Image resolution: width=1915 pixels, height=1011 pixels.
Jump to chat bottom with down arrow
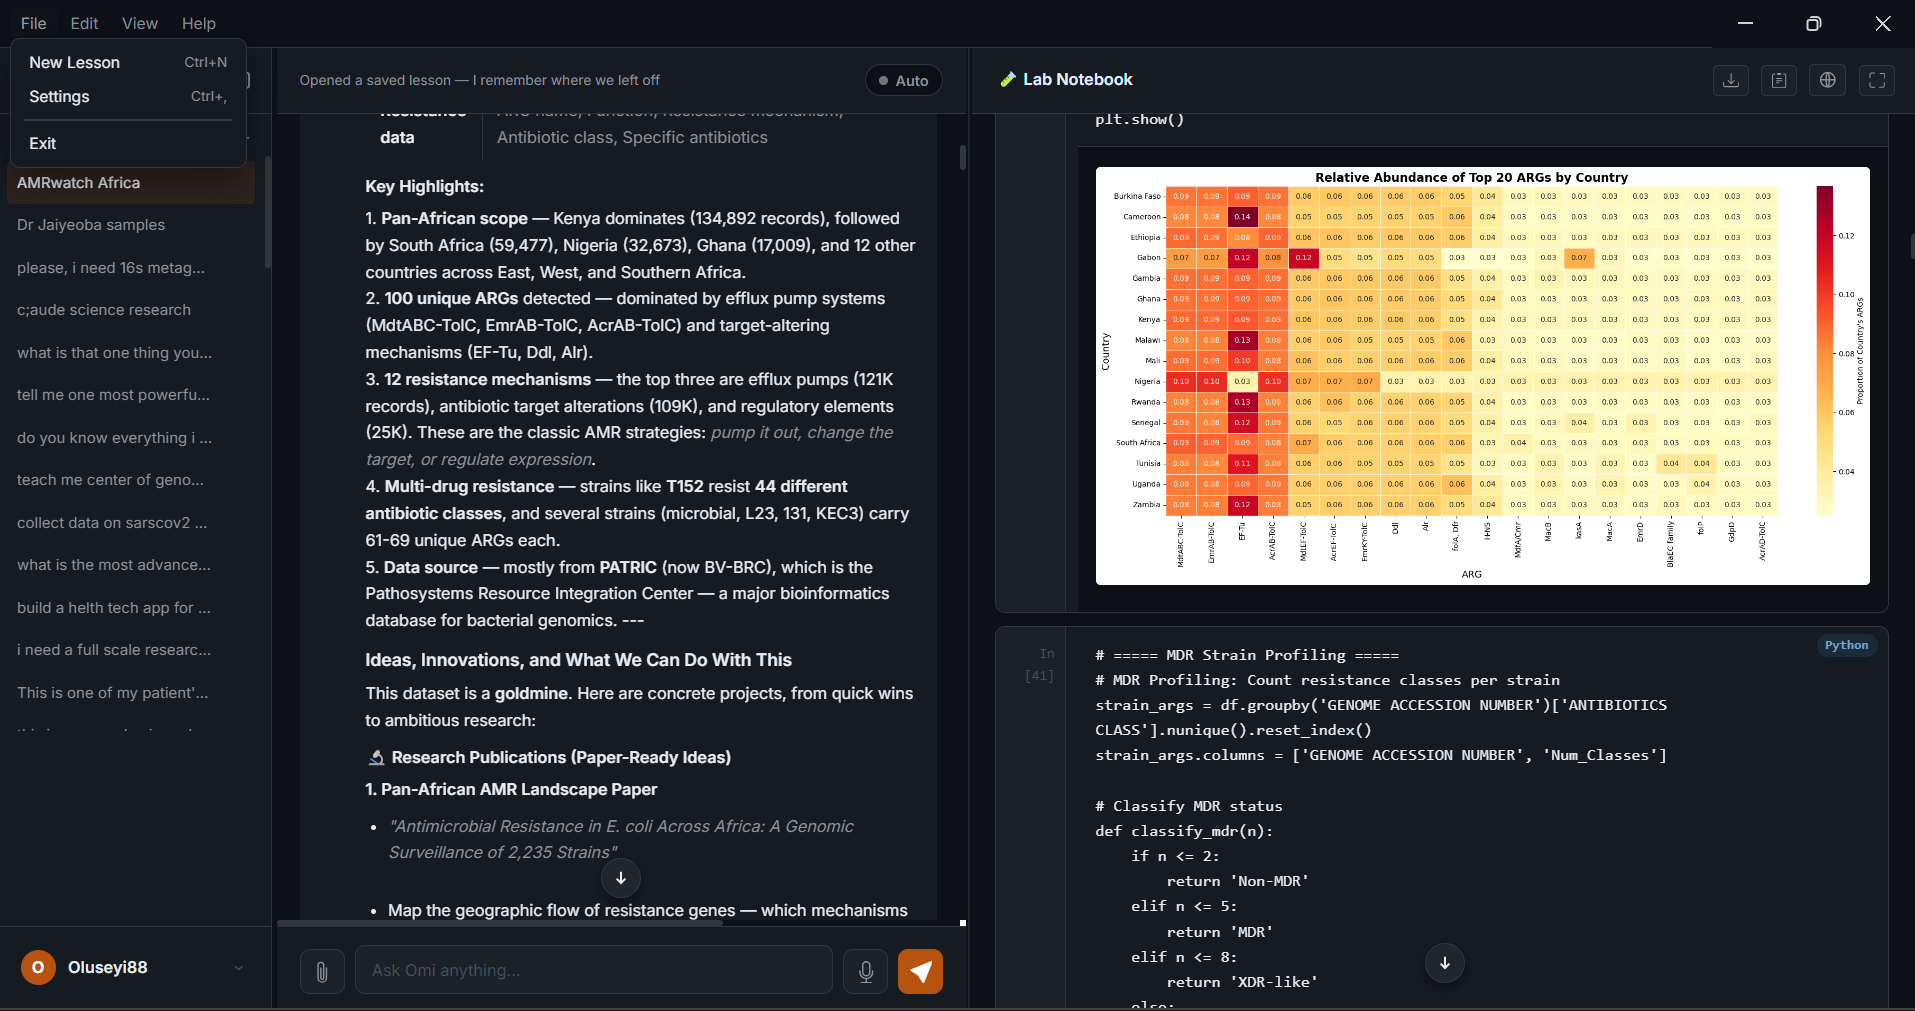[621, 878]
